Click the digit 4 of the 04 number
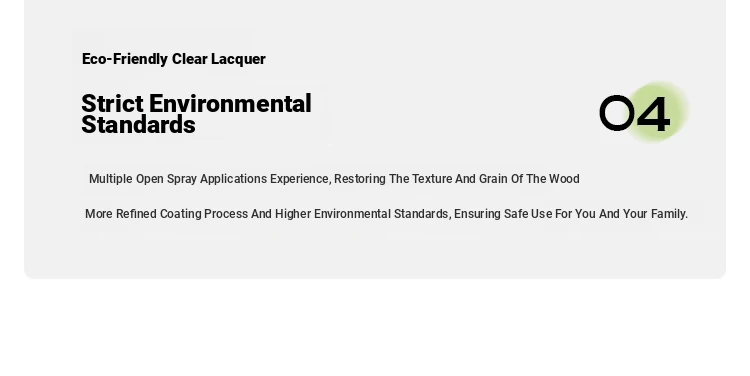 654,114
